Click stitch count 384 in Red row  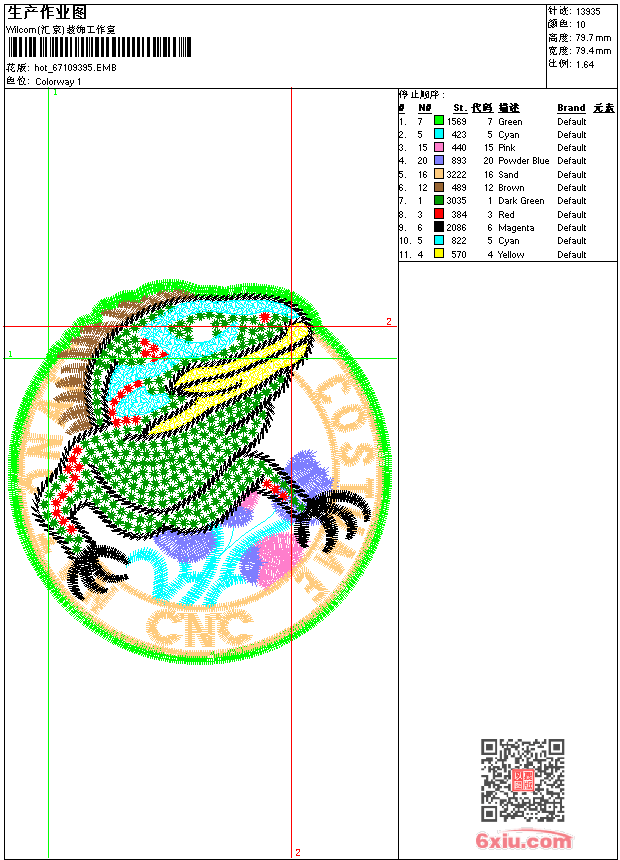[x=459, y=214]
